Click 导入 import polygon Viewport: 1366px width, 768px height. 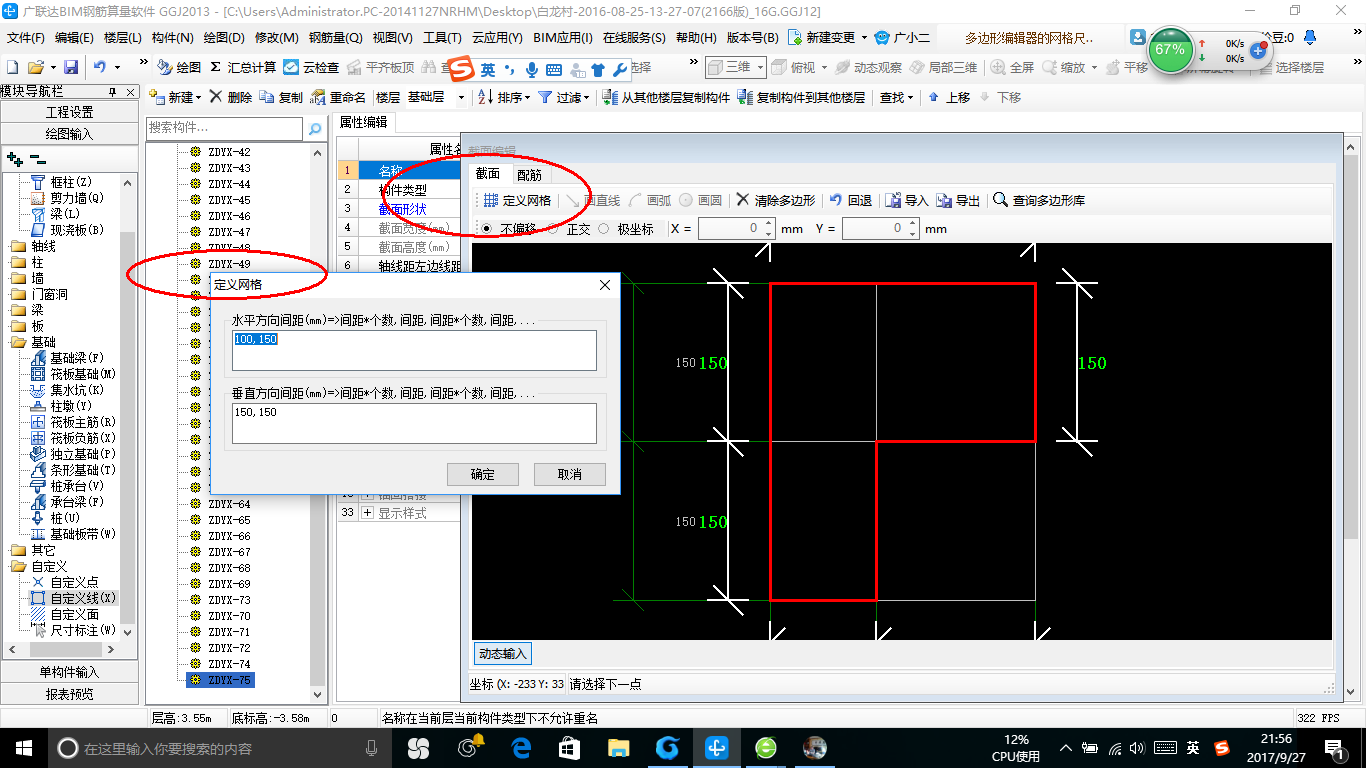(908, 200)
